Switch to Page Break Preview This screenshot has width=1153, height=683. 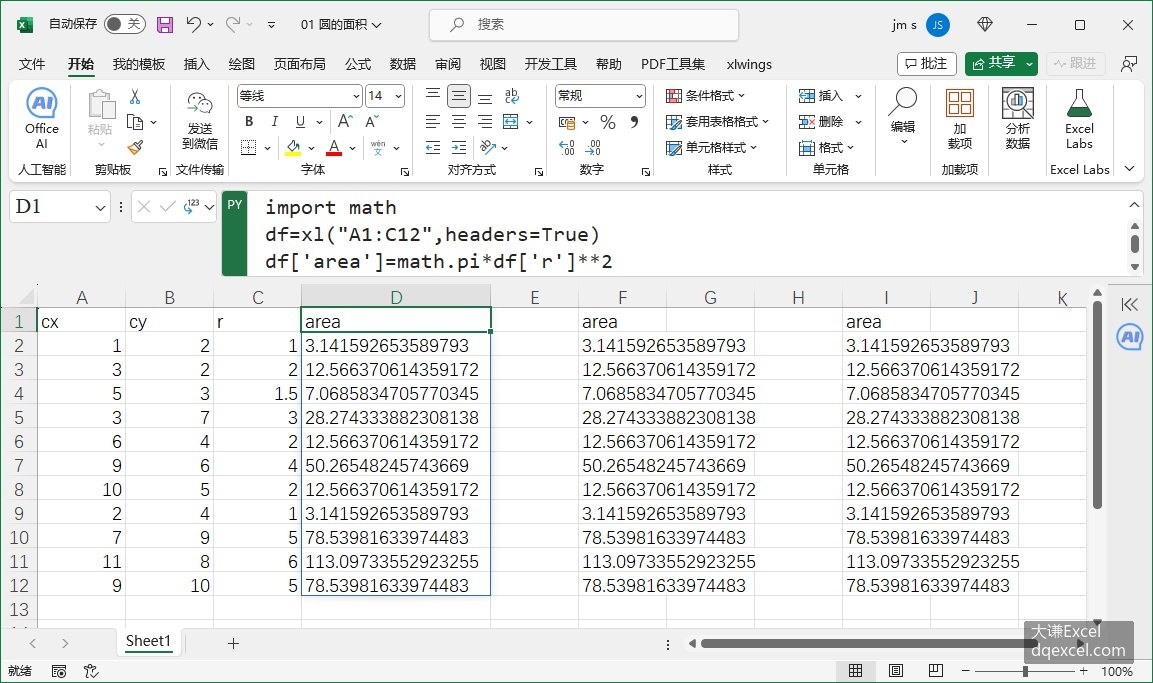click(935, 671)
